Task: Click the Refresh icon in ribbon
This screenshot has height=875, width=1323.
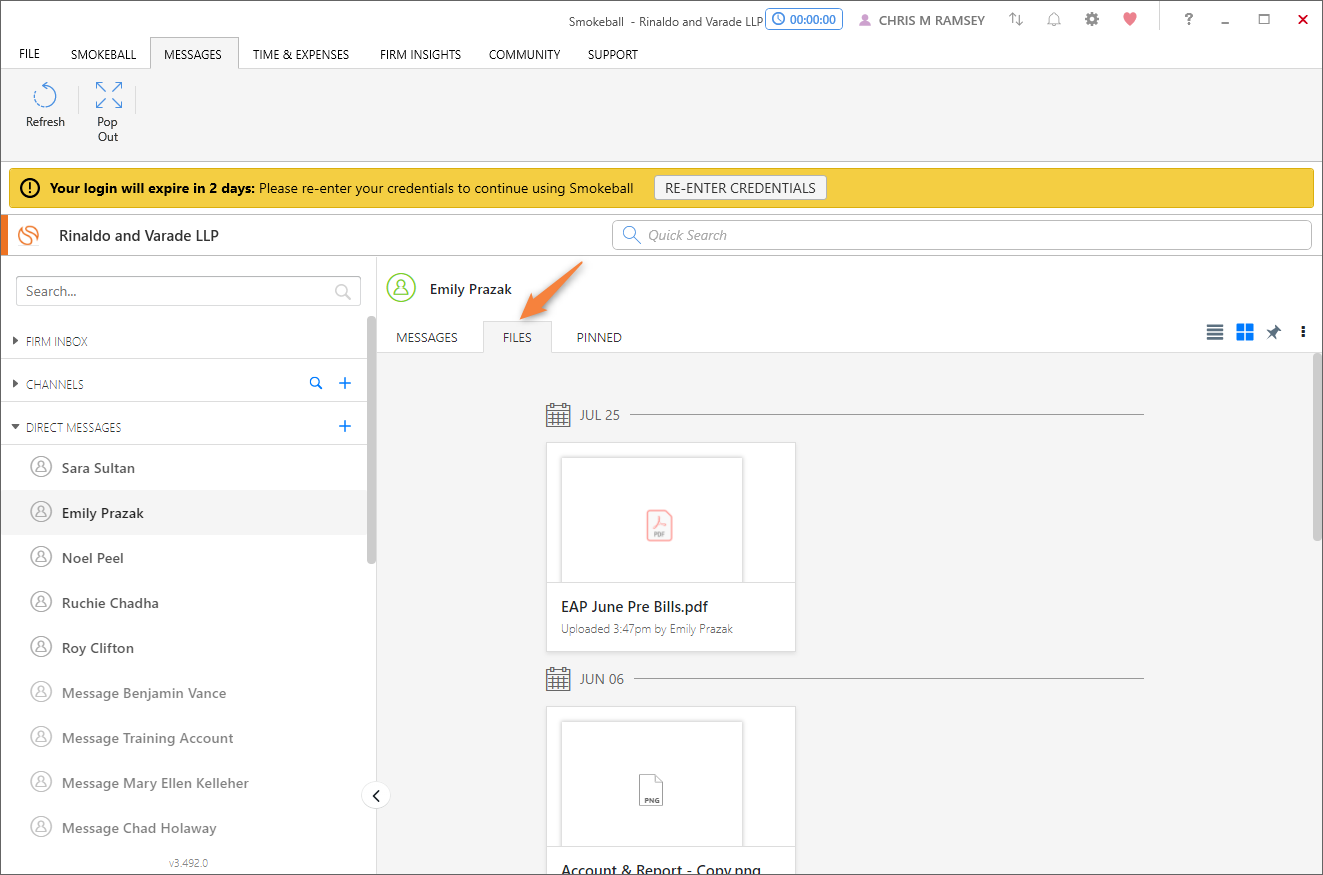Action: click(x=45, y=96)
